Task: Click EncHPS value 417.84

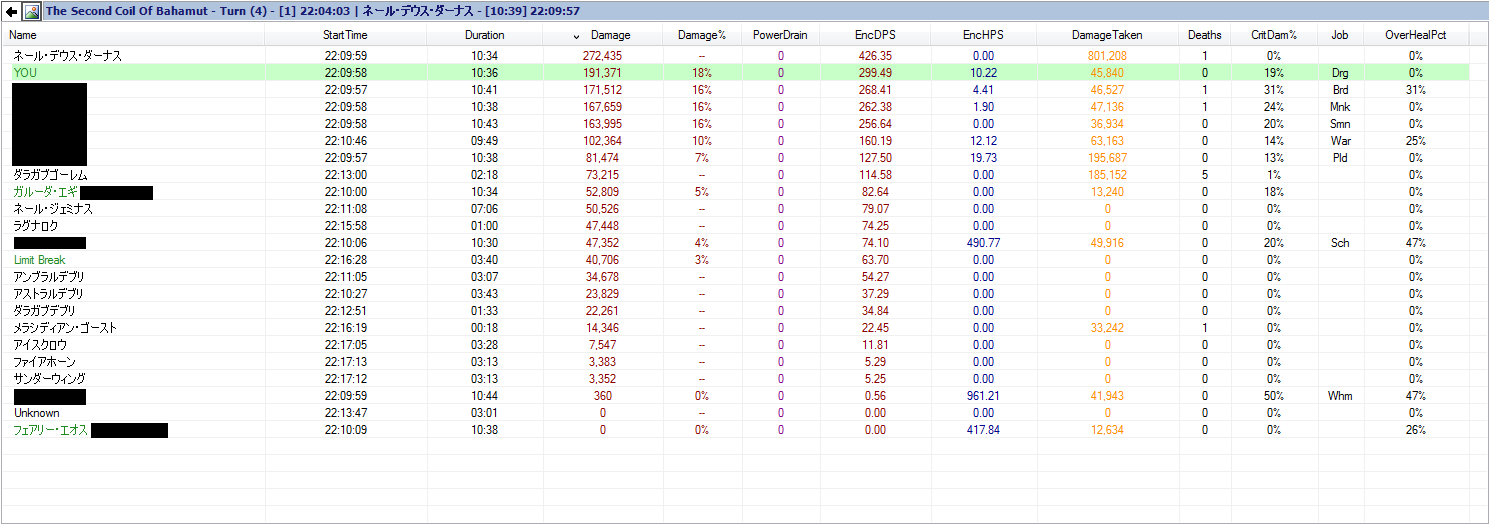Action: pyautogui.click(x=983, y=430)
